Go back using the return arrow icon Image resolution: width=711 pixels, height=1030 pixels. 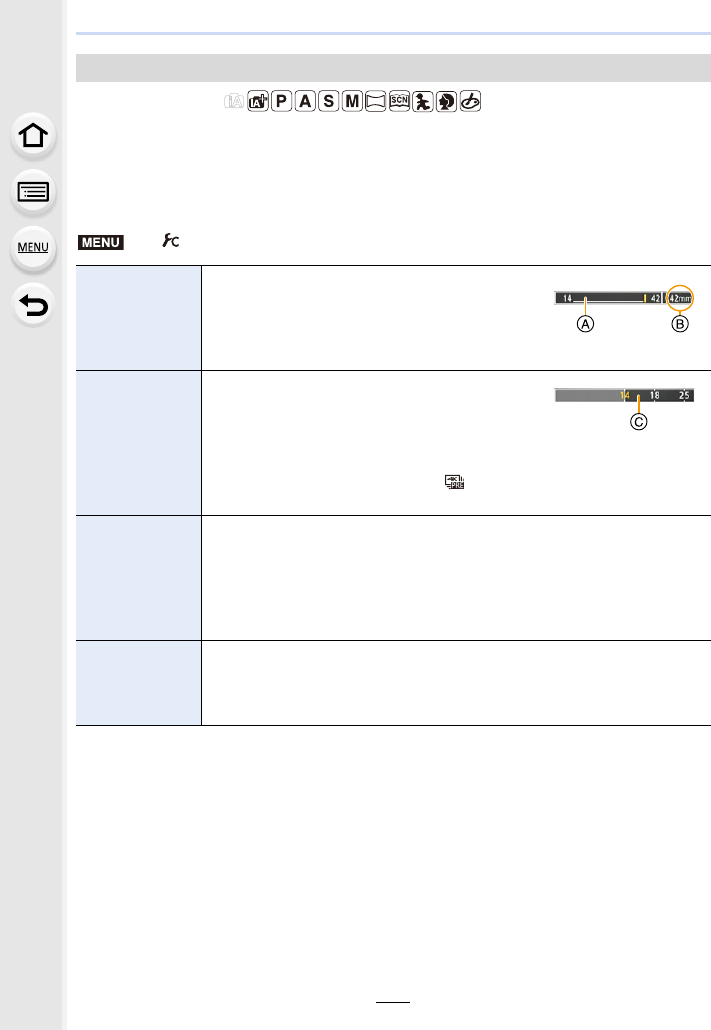33,306
